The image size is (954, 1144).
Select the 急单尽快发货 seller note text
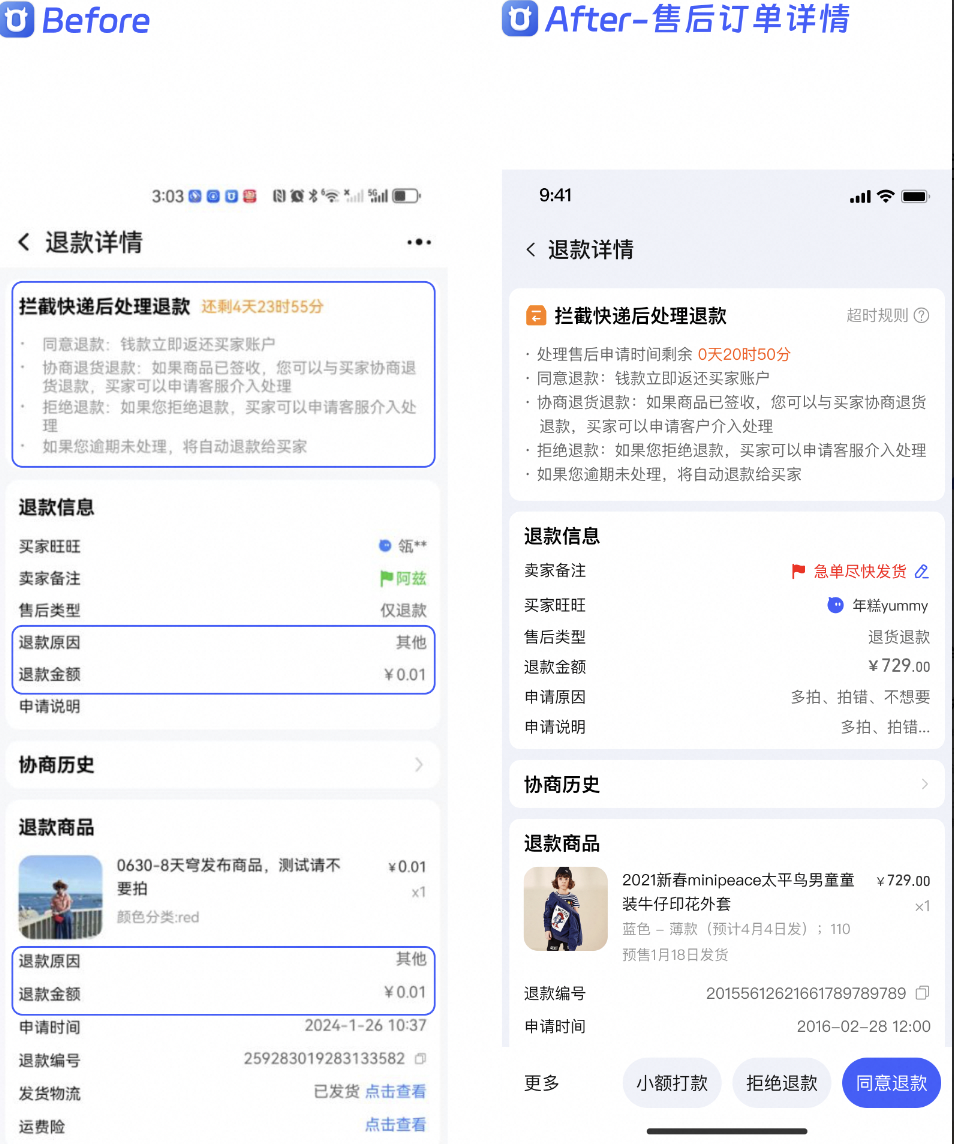tap(860, 571)
